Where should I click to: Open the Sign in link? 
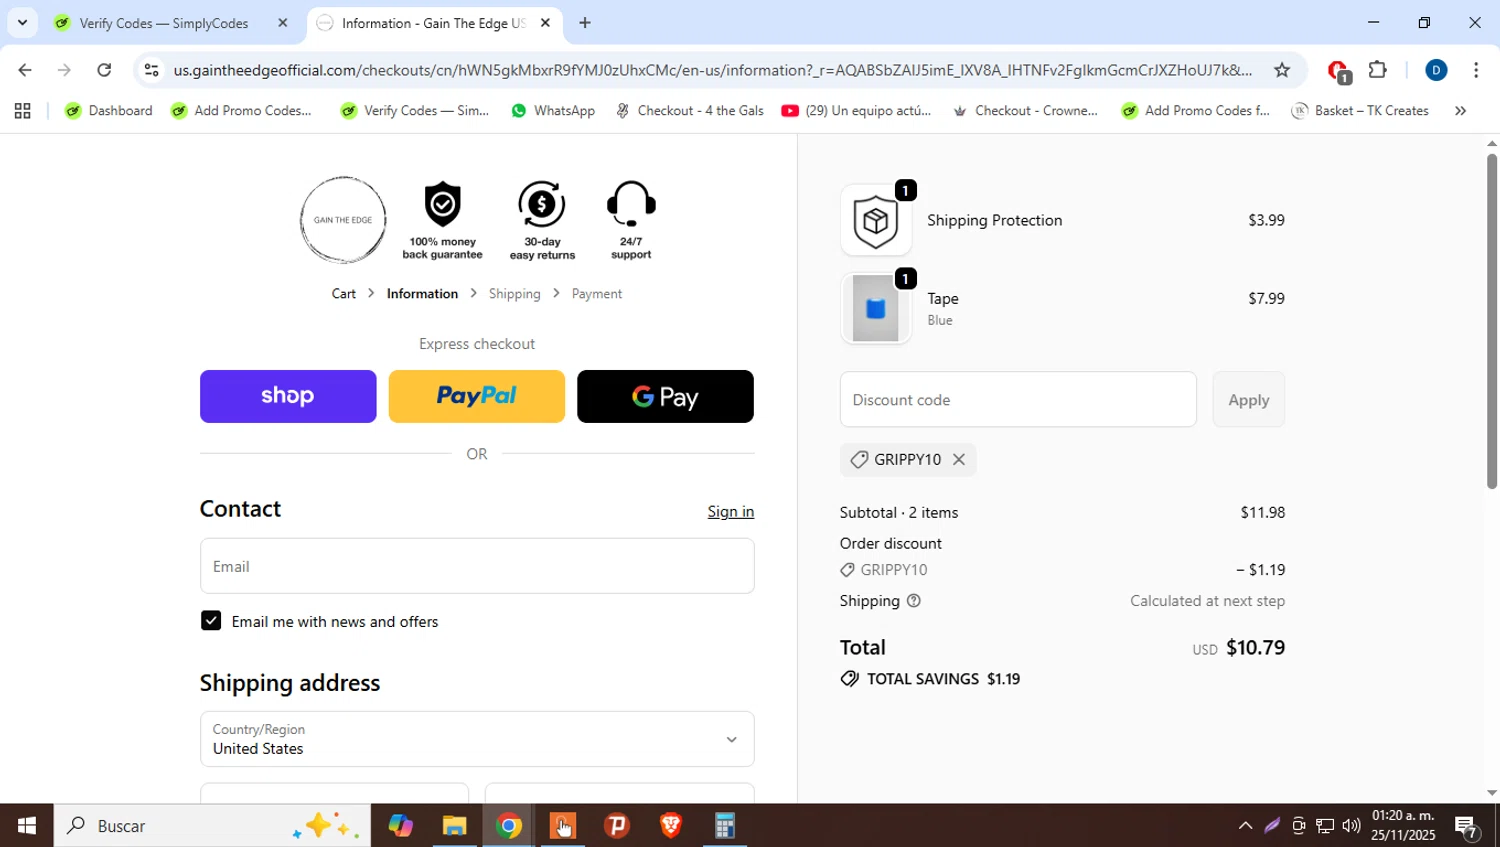731,511
